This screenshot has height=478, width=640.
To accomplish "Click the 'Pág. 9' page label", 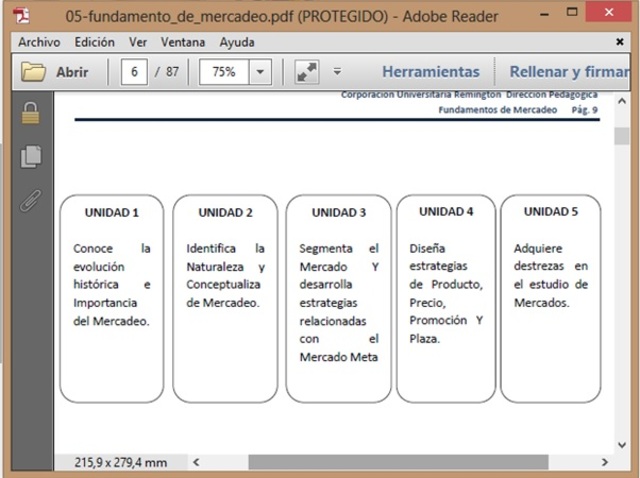I will (x=584, y=110).
